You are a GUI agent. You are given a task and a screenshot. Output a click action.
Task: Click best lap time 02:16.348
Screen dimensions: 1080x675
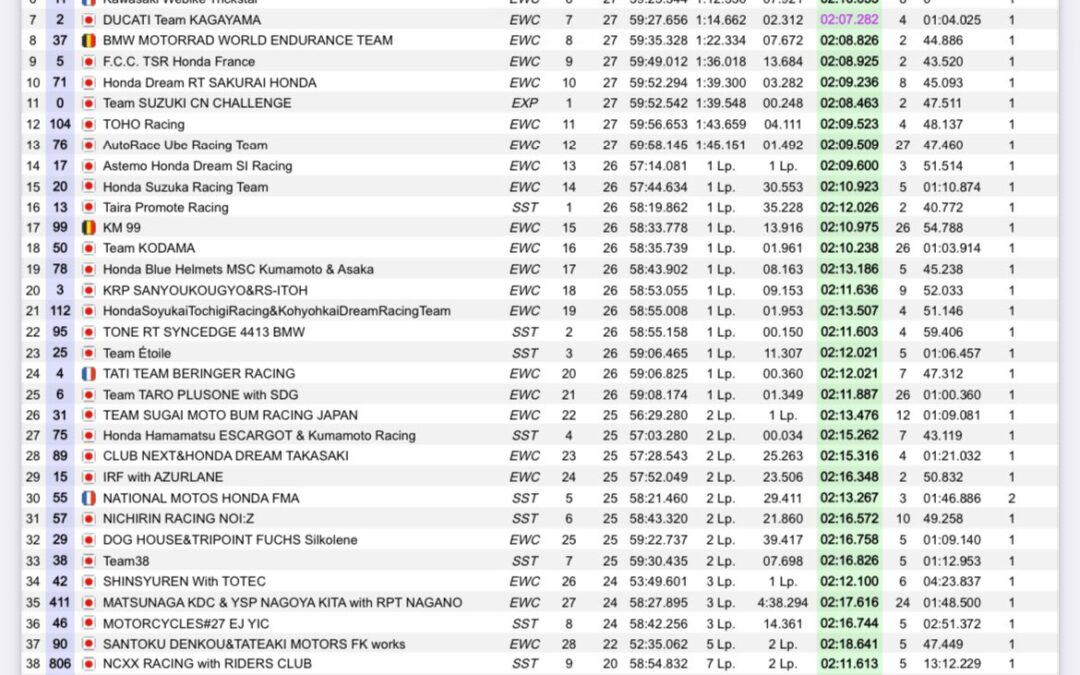pyautogui.click(x=849, y=477)
